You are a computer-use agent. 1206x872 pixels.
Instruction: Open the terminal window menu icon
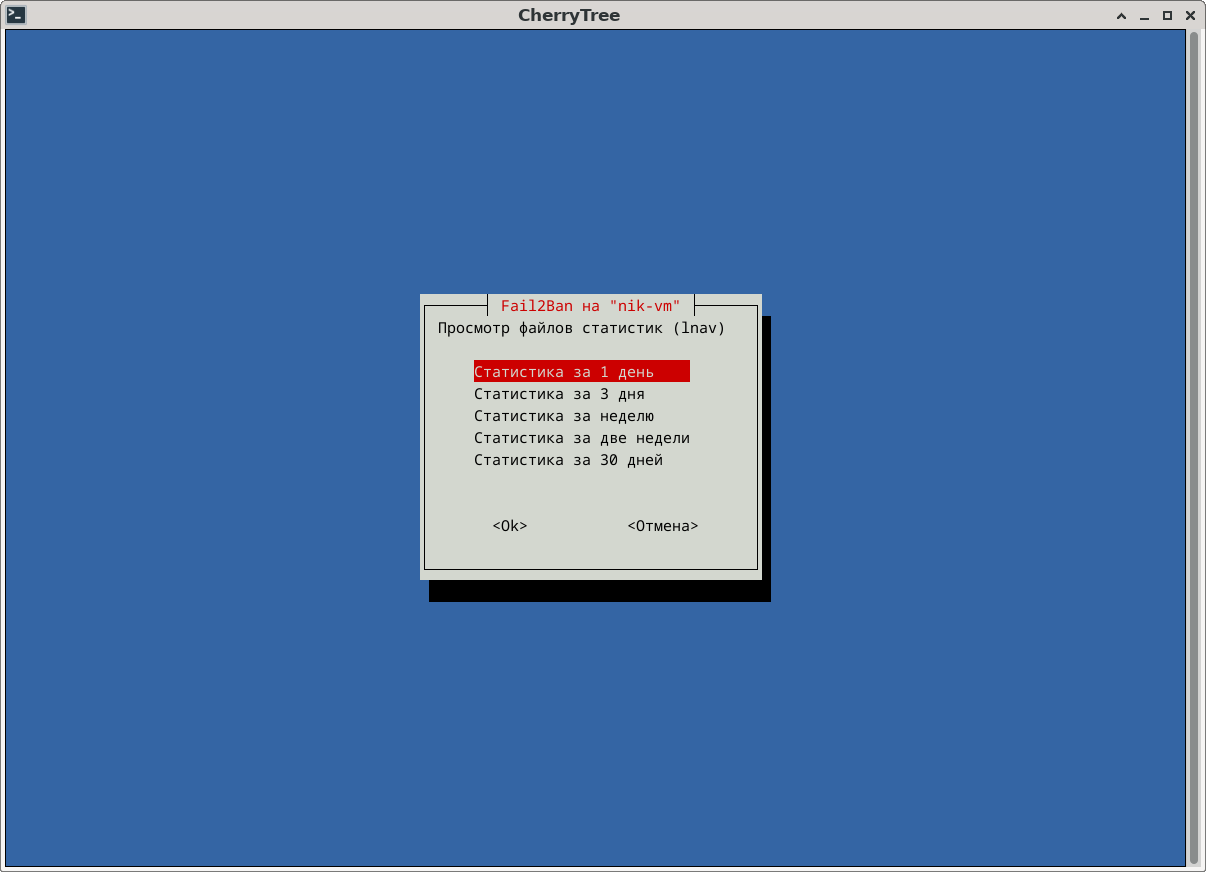(16, 14)
